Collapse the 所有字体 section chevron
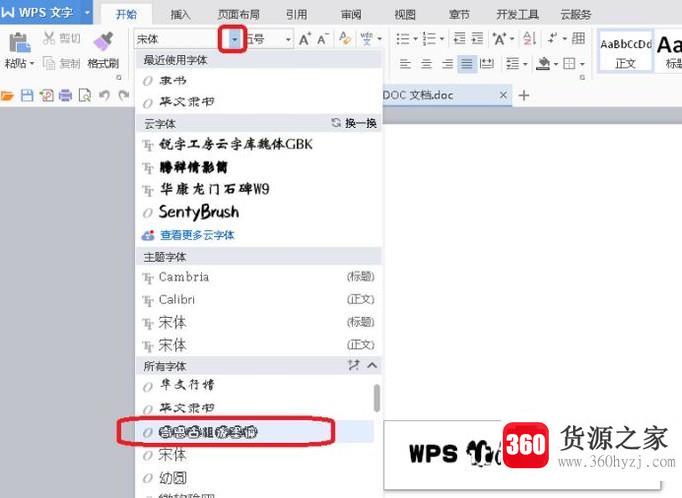The height and width of the screenshot is (498, 682). point(372,365)
